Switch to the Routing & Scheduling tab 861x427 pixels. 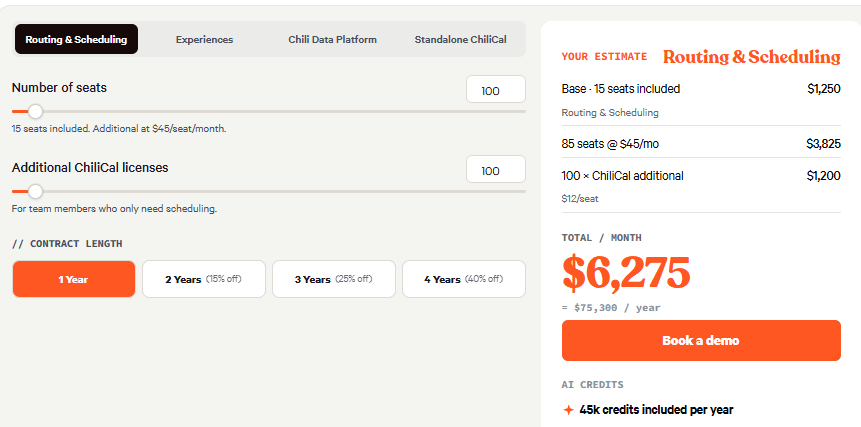click(76, 40)
